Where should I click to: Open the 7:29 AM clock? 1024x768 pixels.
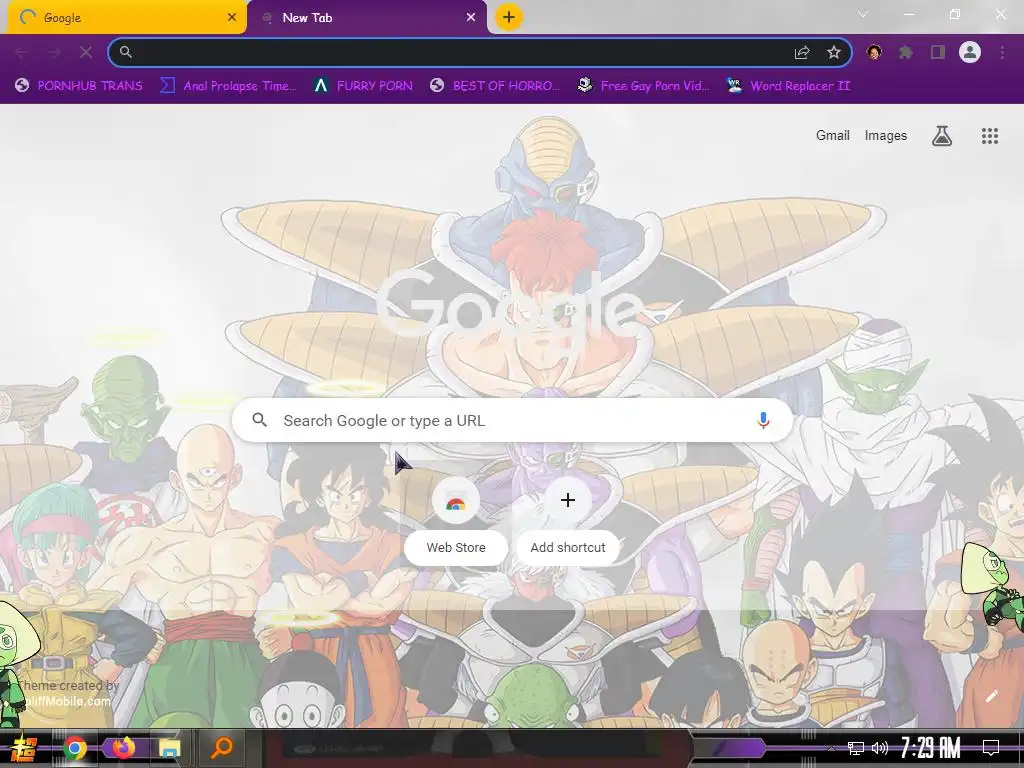tap(931, 748)
